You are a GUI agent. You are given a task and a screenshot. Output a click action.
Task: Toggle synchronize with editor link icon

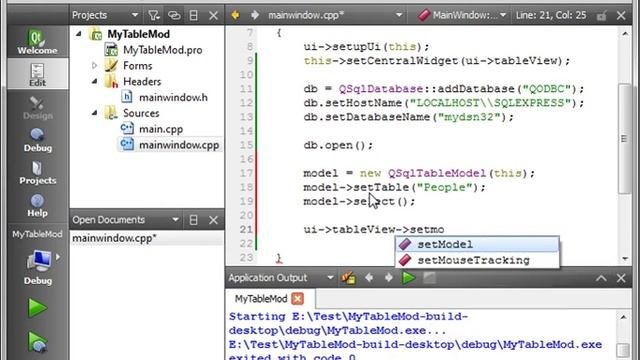pos(174,16)
